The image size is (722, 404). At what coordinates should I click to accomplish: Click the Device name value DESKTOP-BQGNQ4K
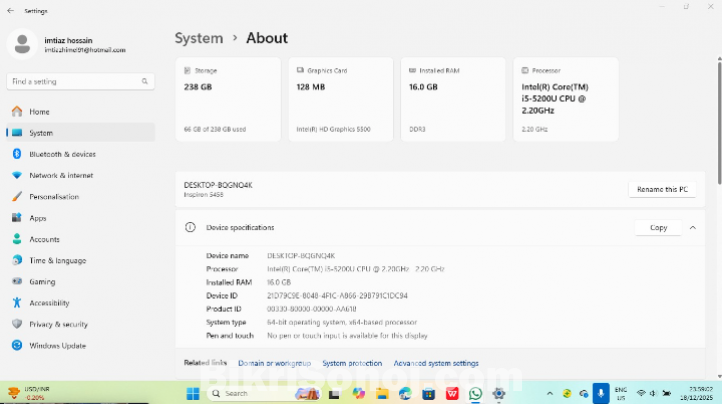[x=301, y=256]
